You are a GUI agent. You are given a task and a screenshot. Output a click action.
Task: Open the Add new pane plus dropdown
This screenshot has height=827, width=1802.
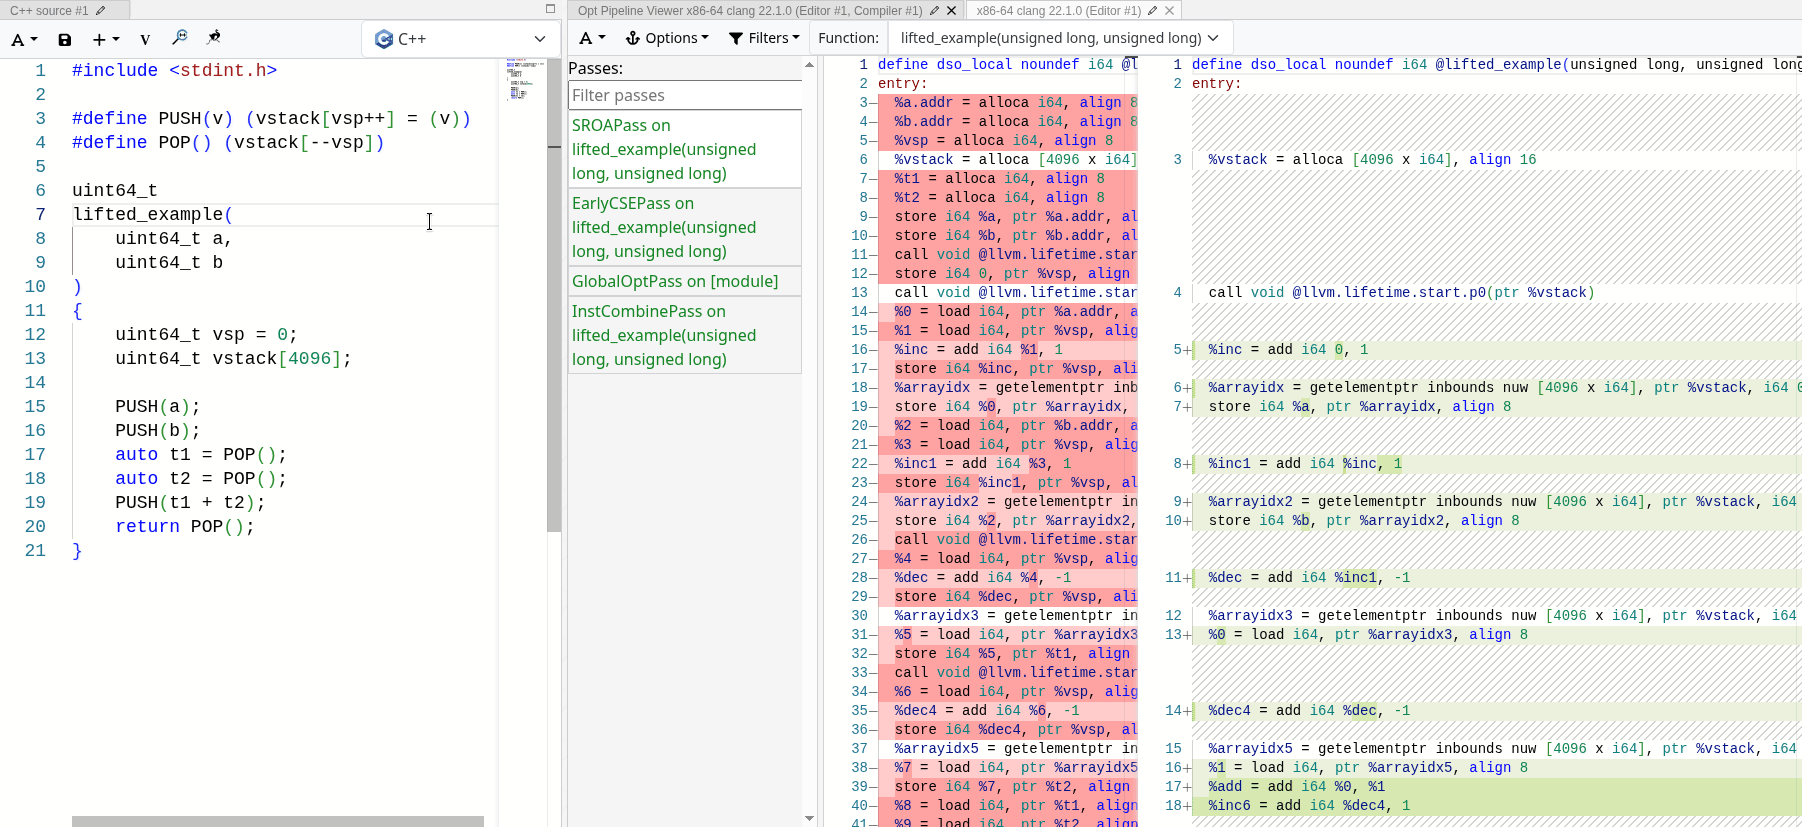[105, 39]
